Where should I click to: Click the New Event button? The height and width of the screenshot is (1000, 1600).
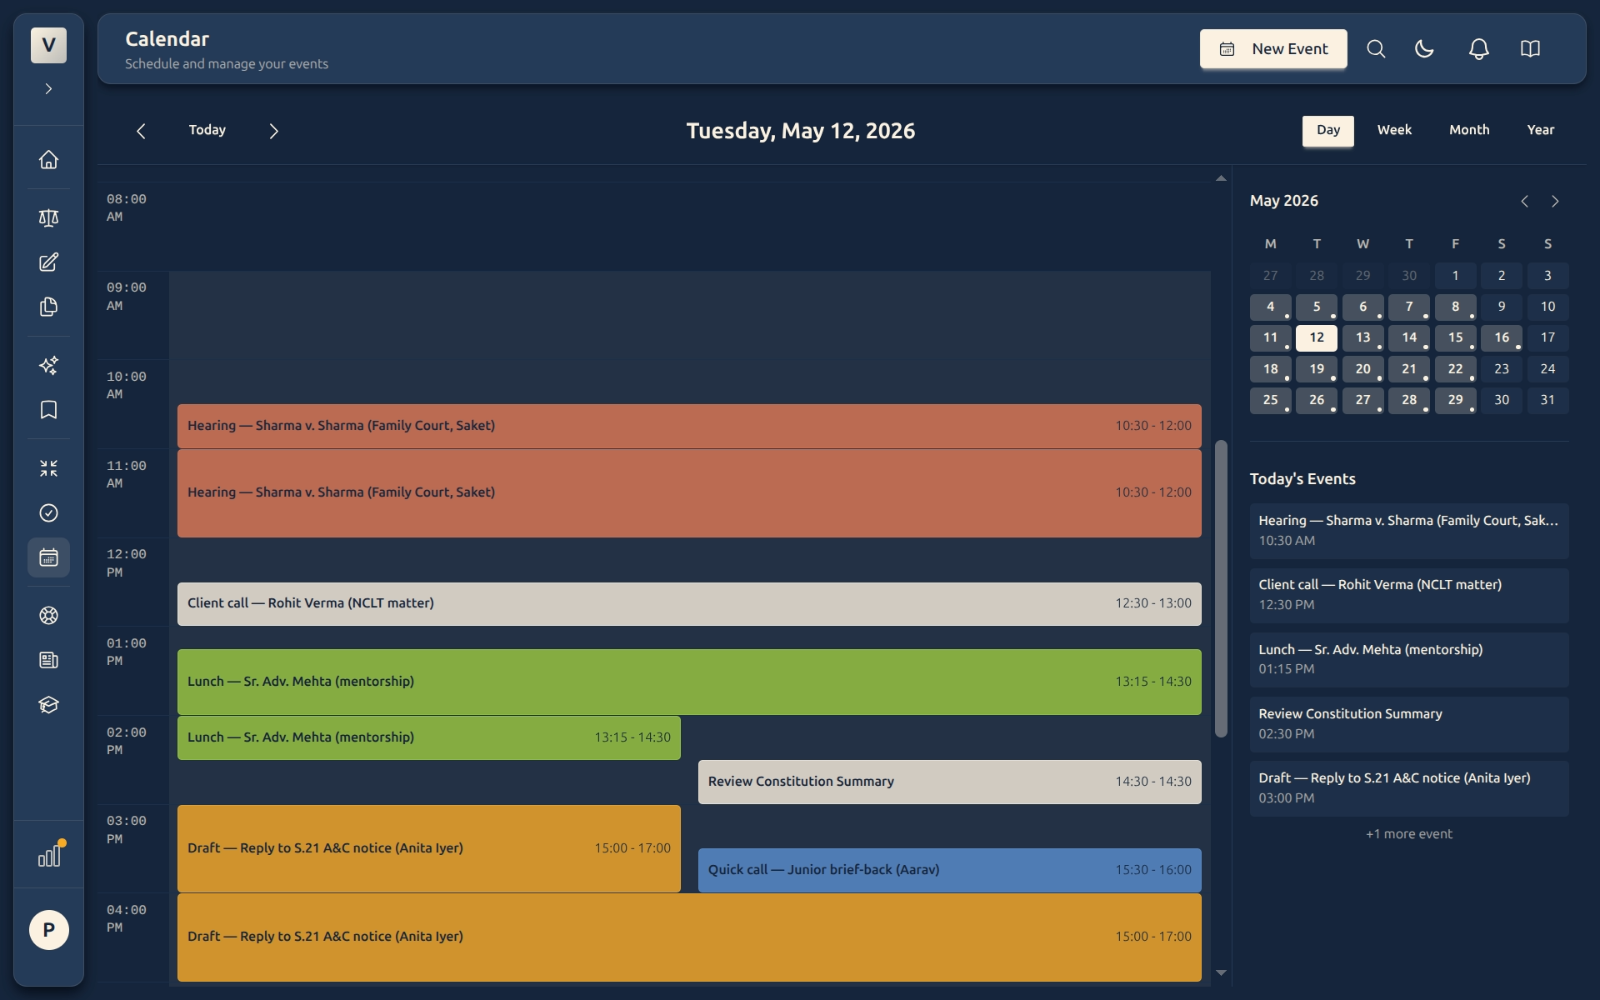1273,49
